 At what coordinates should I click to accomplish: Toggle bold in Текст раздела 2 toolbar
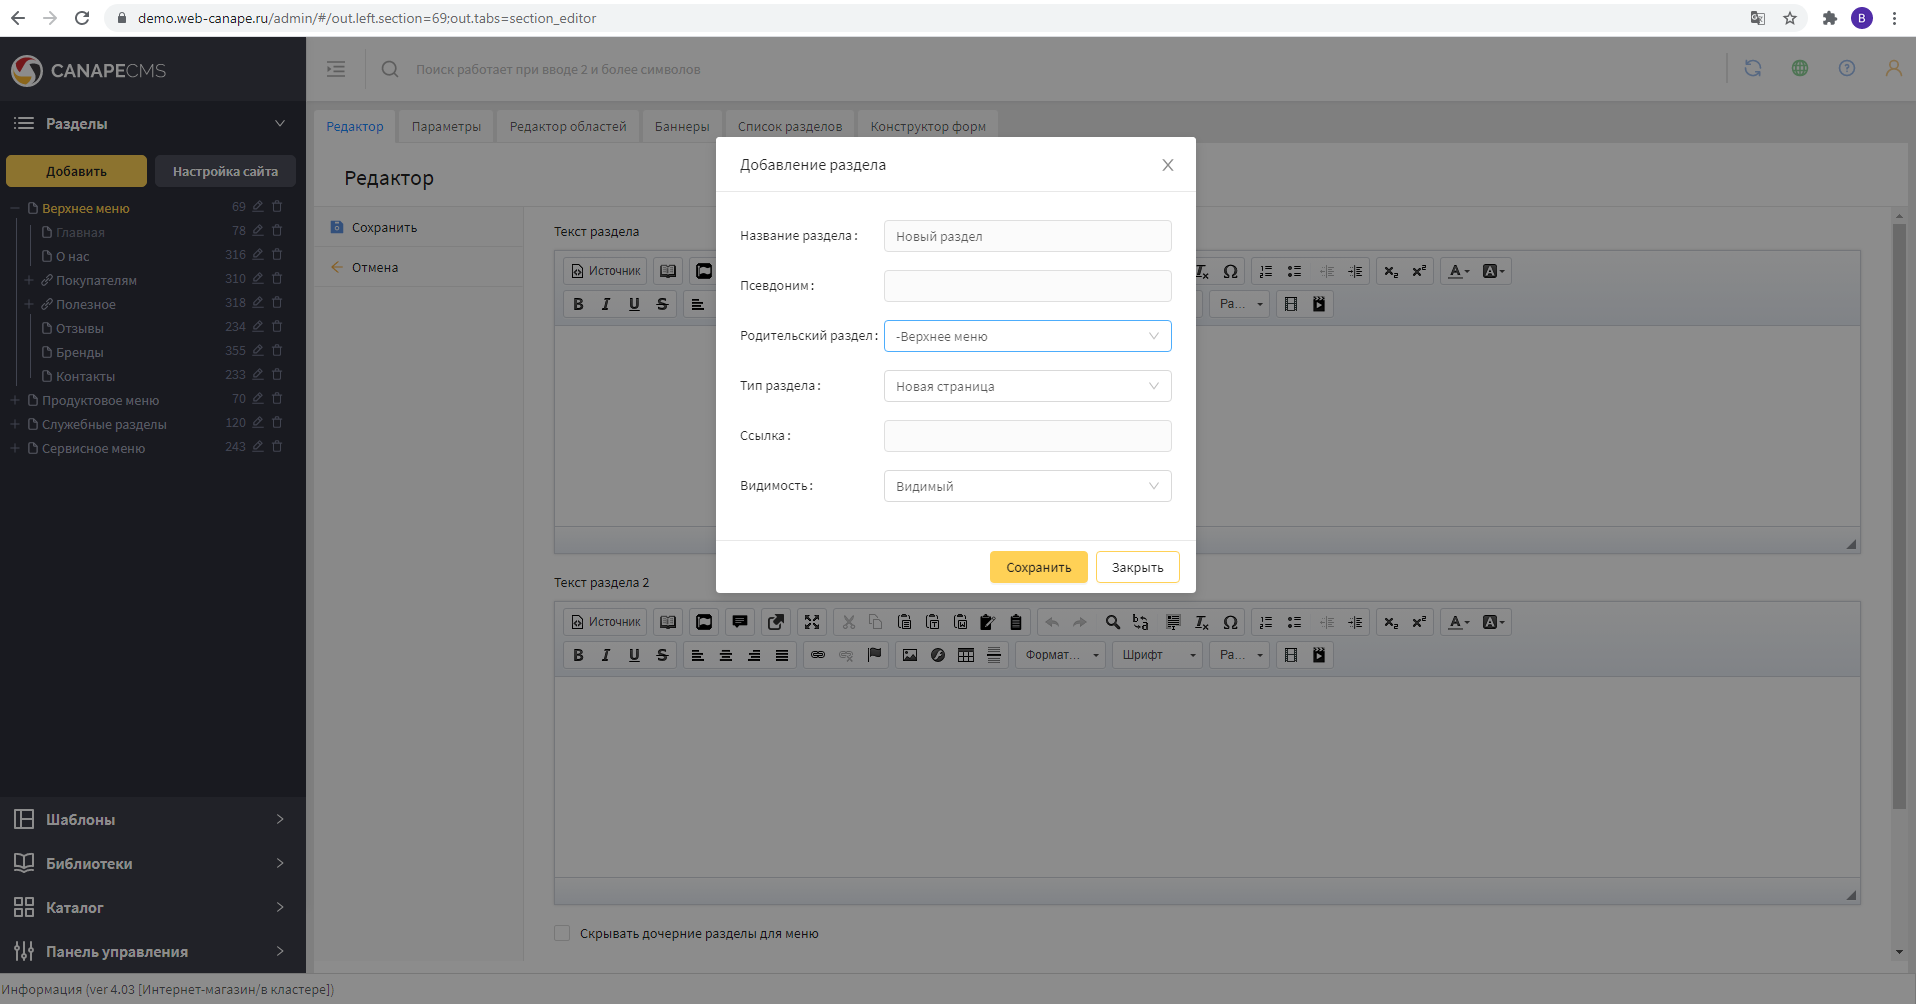click(x=578, y=655)
